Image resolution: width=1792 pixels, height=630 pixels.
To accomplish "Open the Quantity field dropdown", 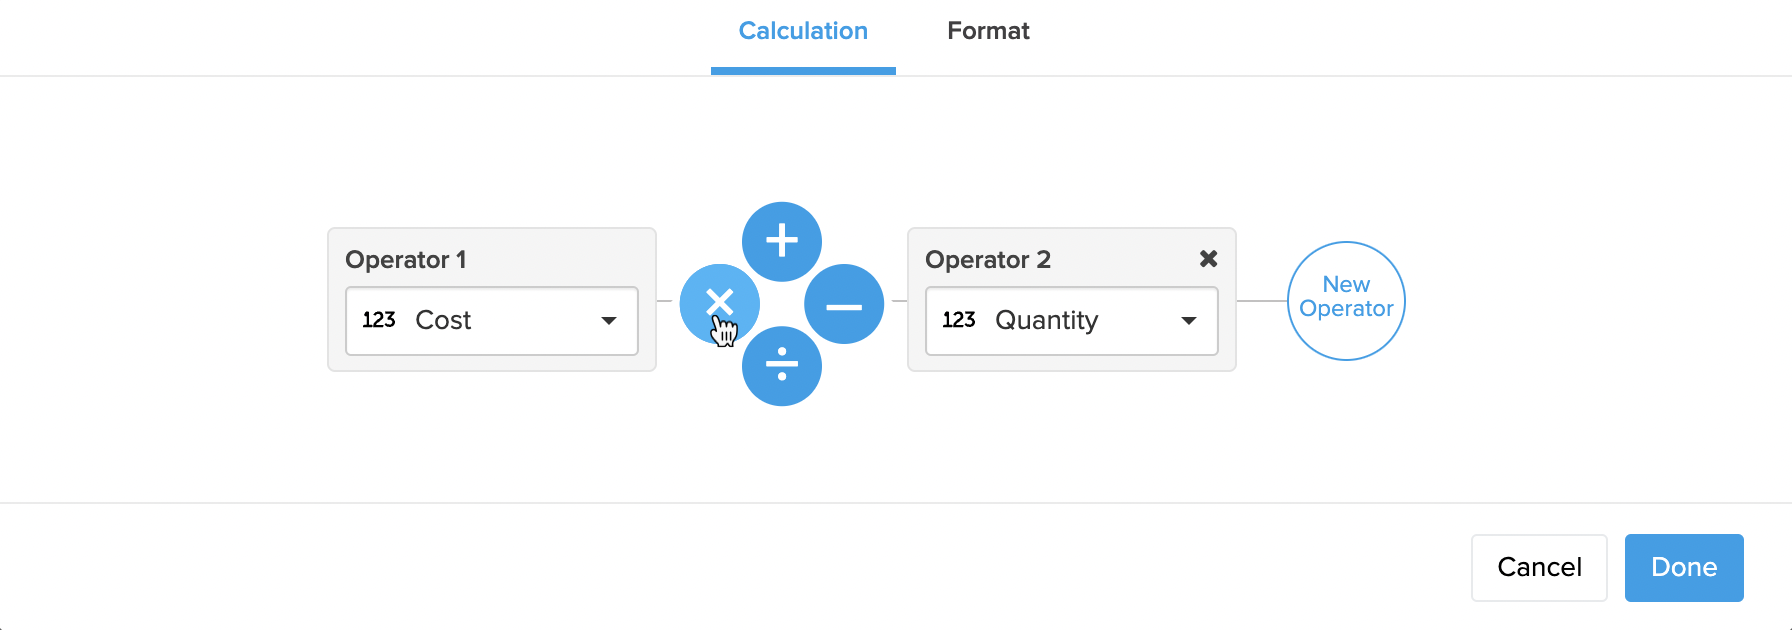I will point(1071,321).
